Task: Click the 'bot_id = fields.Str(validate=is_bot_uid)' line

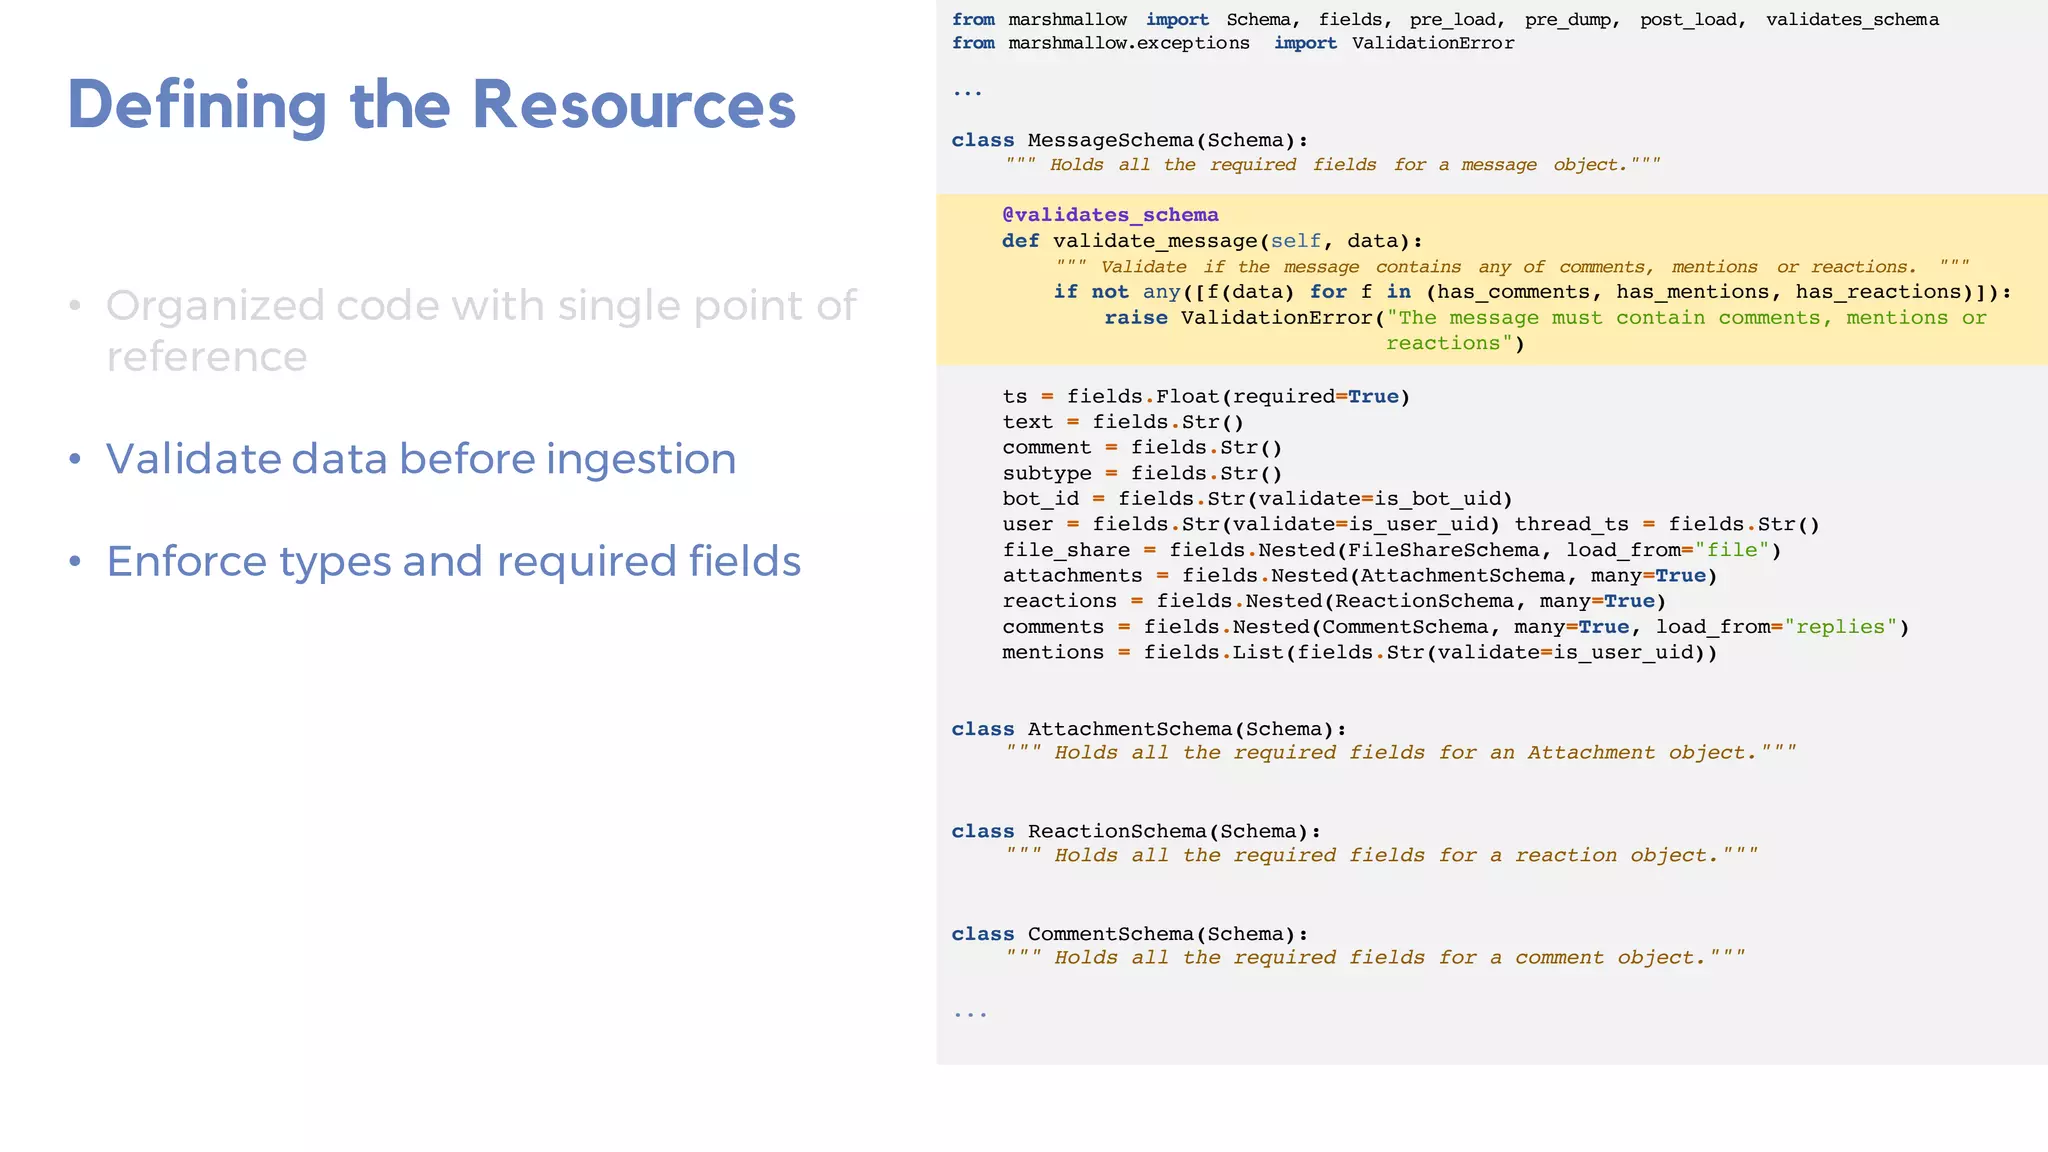Action: coord(1257,499)
